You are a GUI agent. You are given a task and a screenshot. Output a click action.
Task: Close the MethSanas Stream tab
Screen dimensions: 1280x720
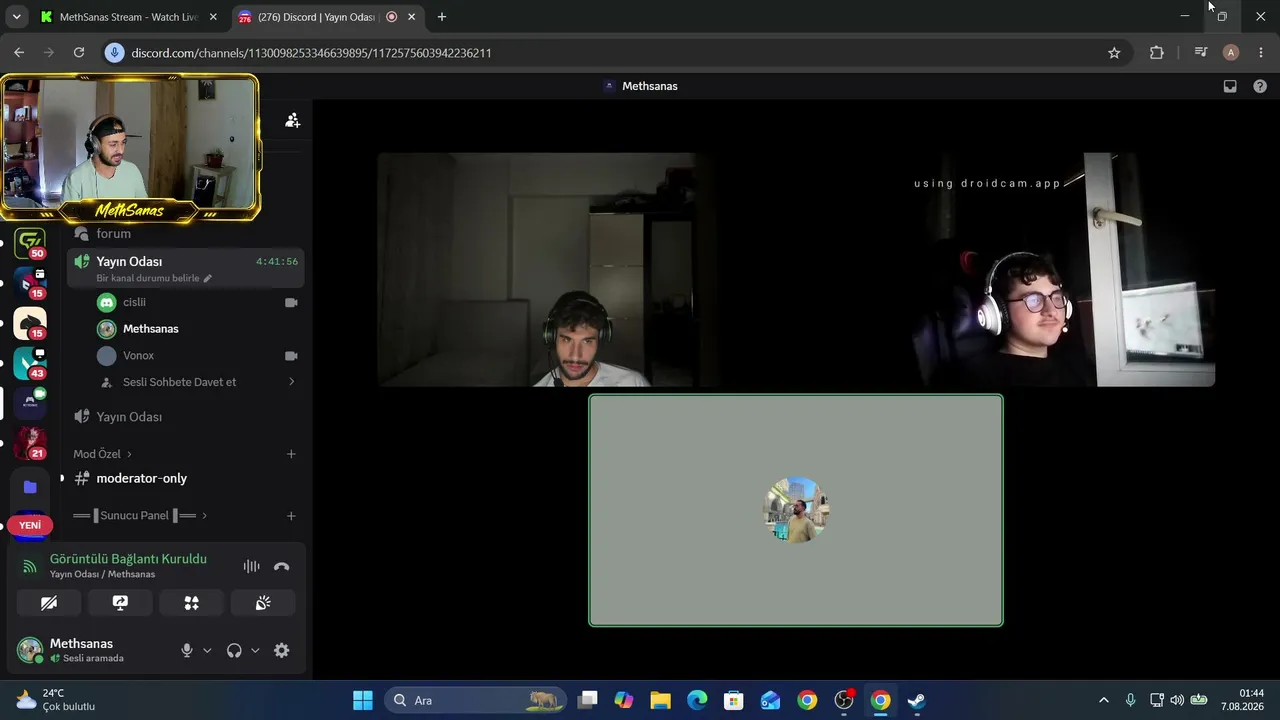click(x=213, y=17)
